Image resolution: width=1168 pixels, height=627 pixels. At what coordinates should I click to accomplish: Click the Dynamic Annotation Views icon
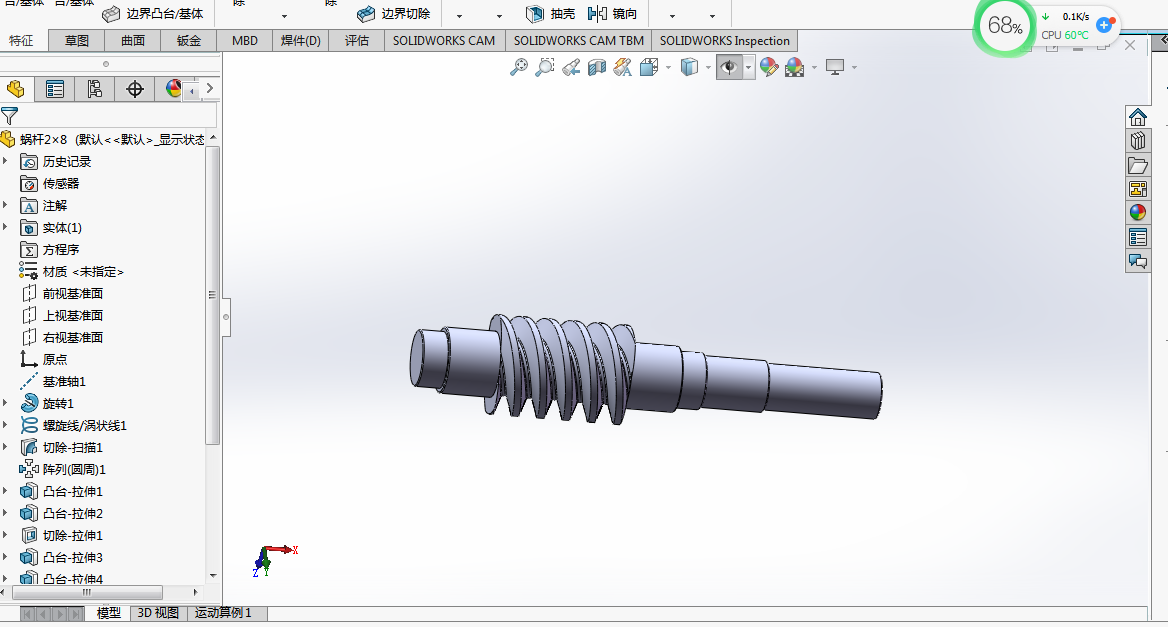click(623, 67)
